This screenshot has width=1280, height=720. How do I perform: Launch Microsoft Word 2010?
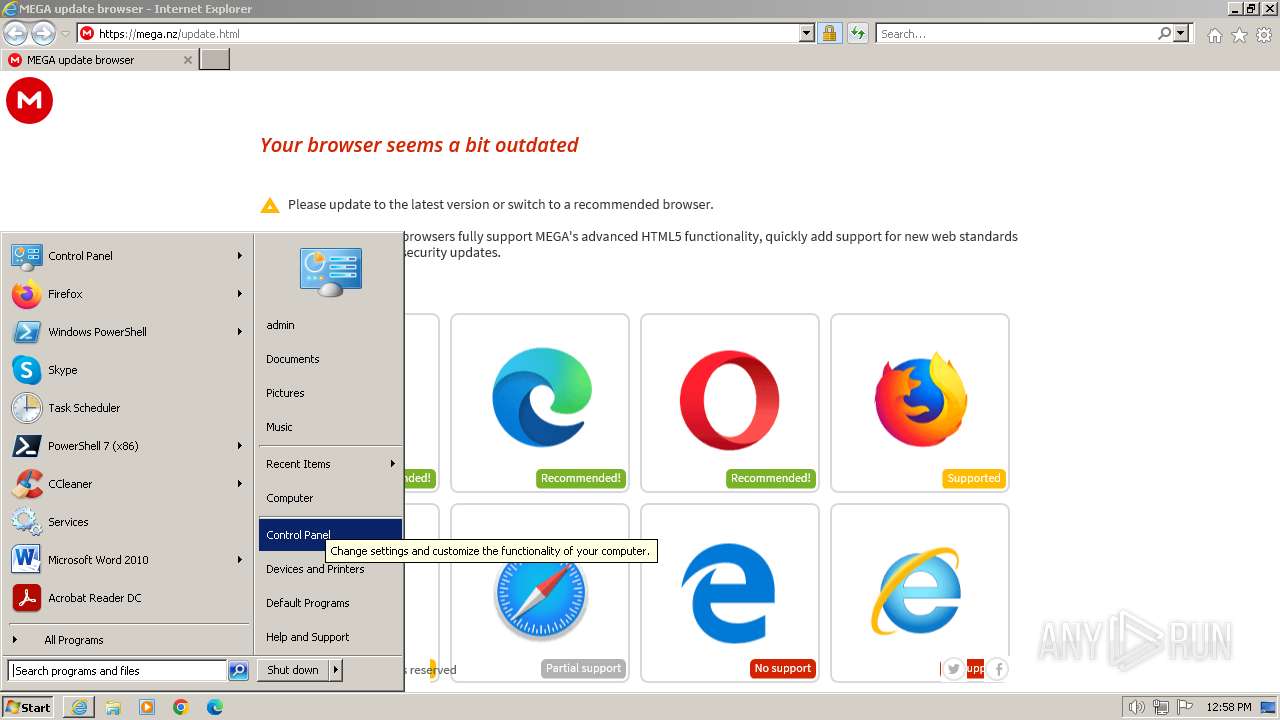[x=127, y=560]
